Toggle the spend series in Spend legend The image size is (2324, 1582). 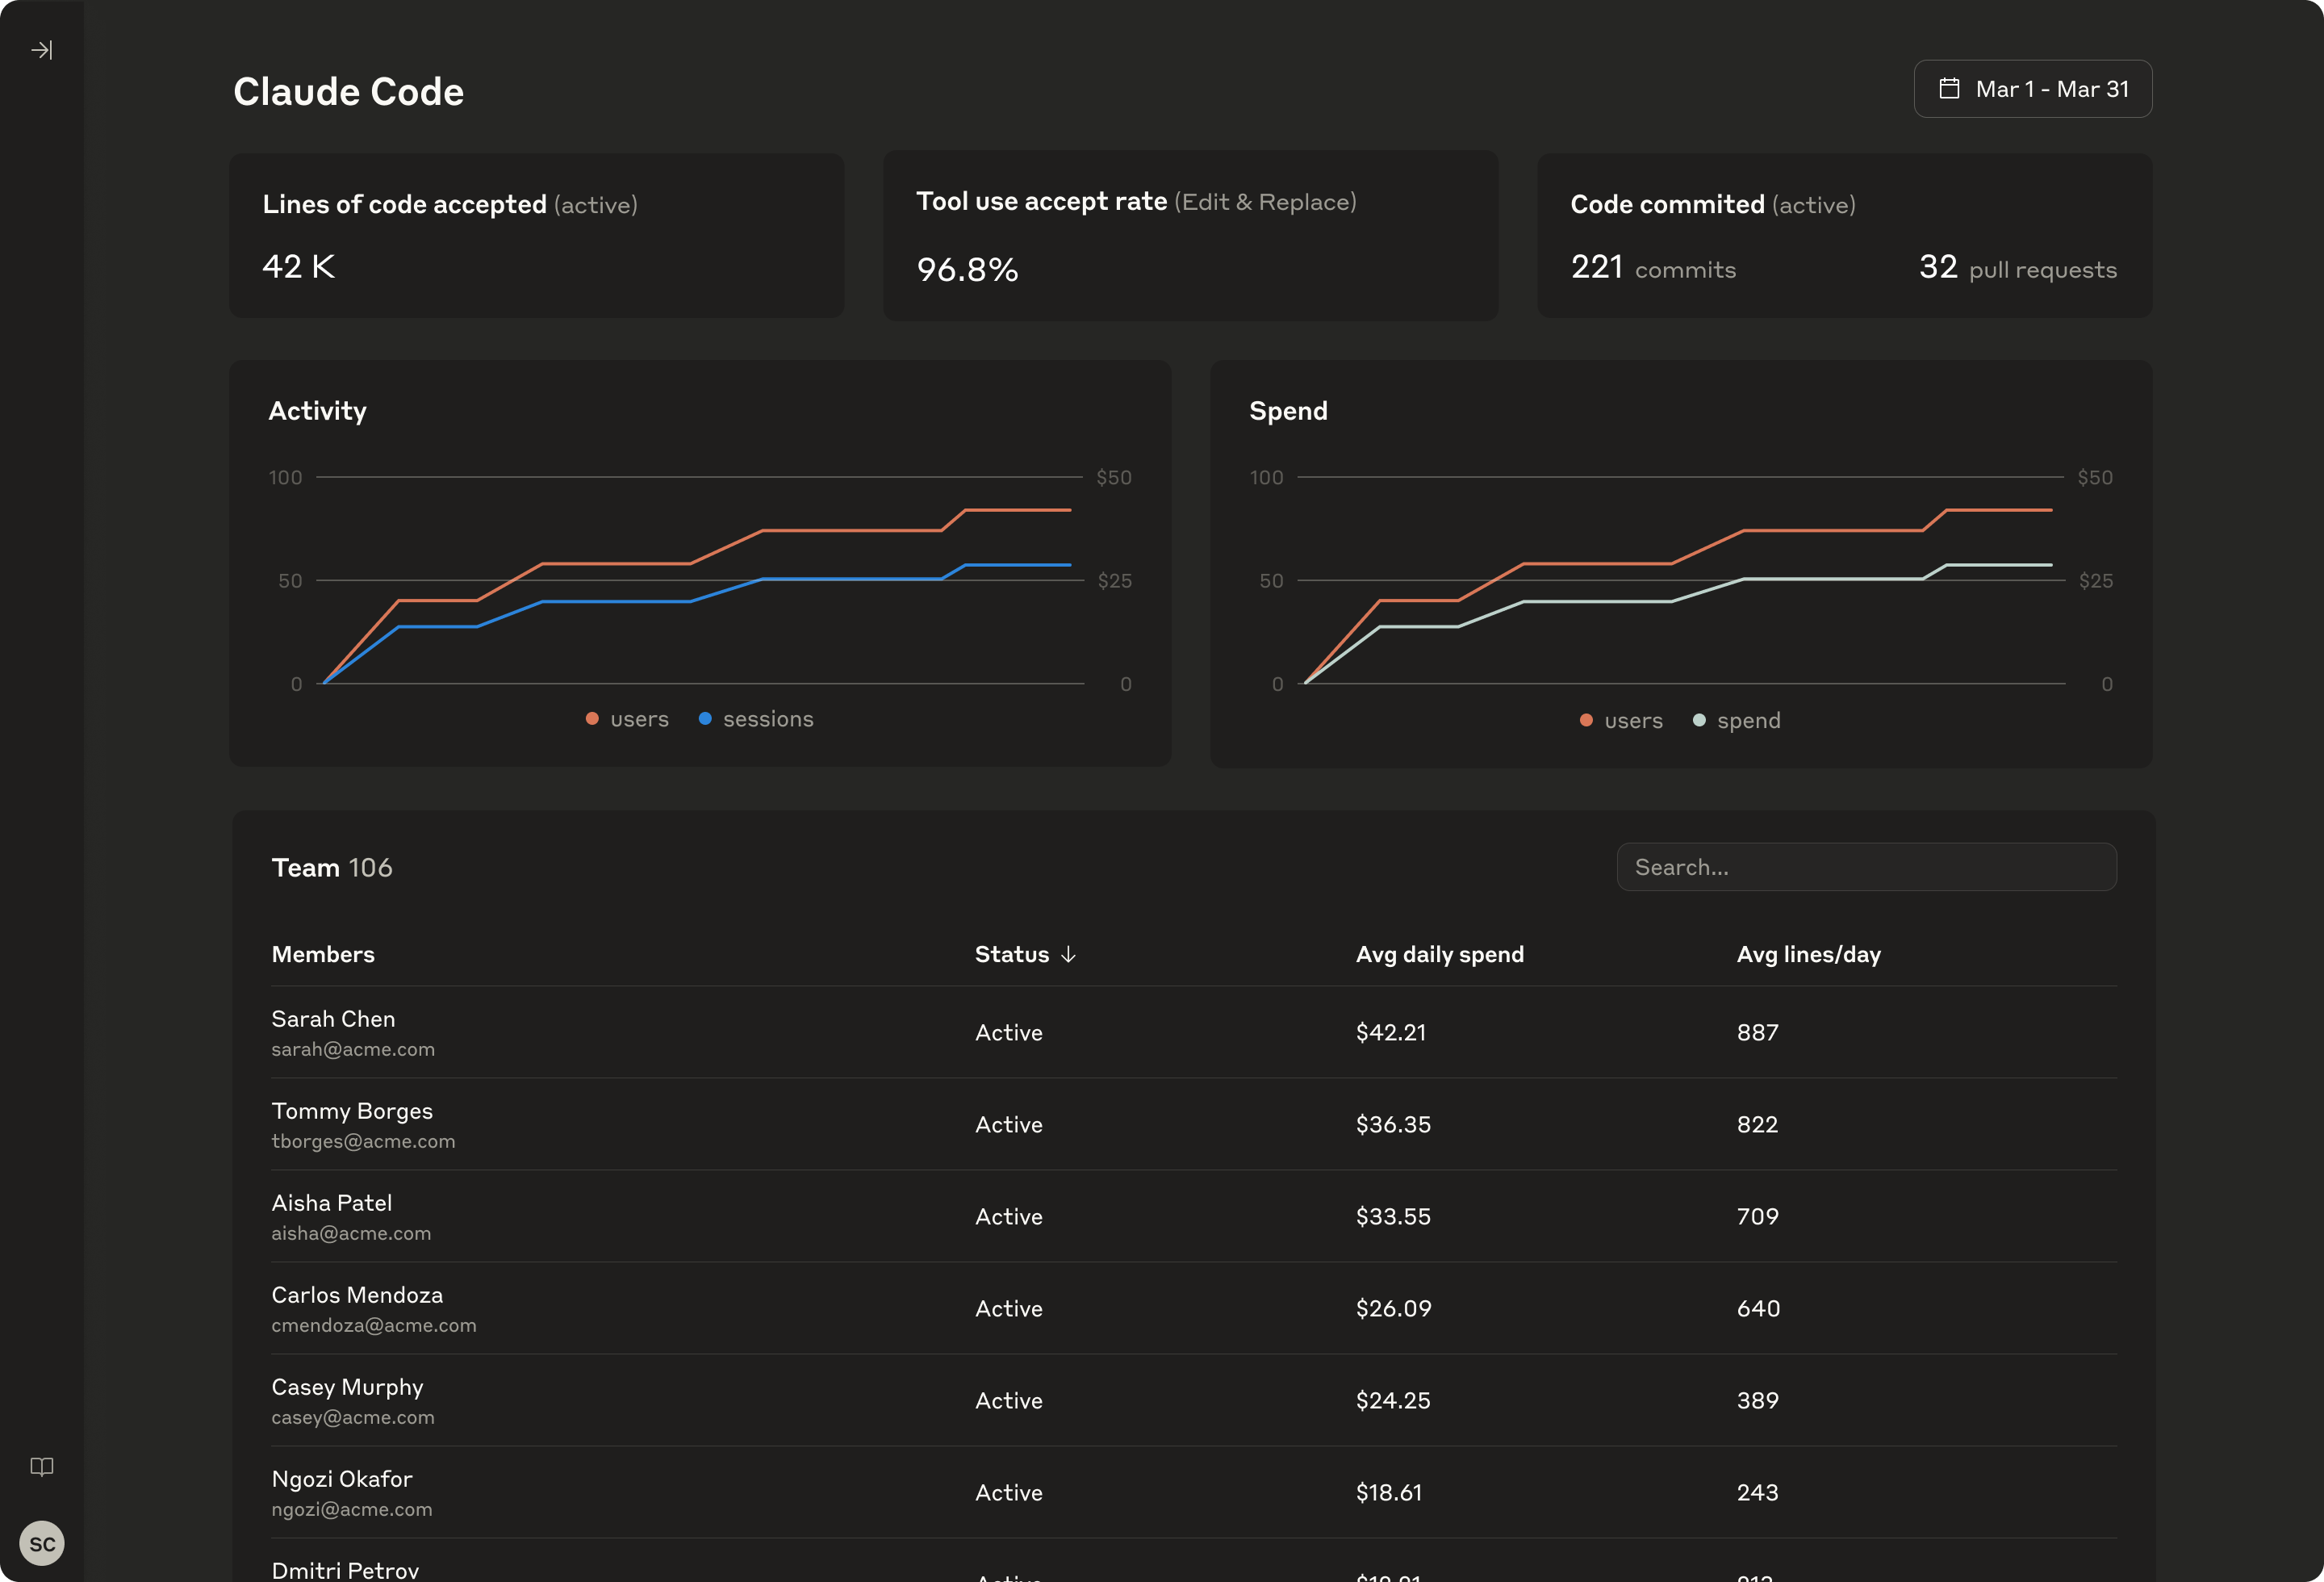point(1736,720)
